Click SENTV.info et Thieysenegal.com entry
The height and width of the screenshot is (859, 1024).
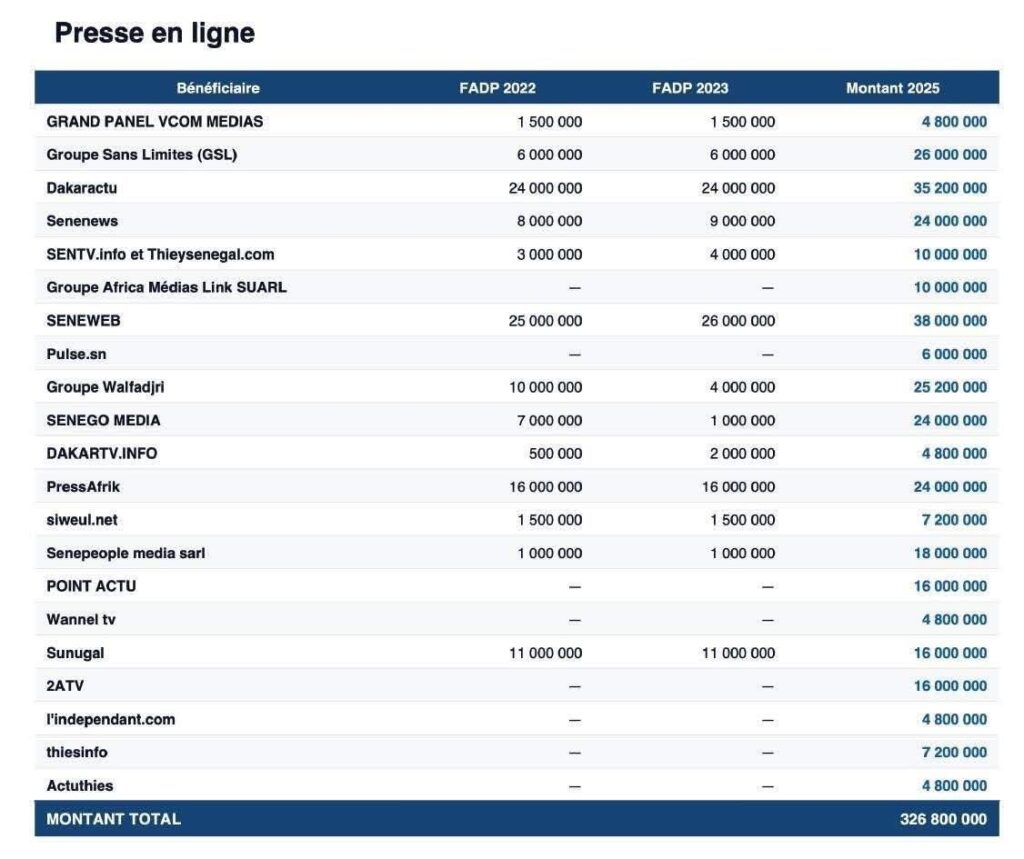(160, 254)
